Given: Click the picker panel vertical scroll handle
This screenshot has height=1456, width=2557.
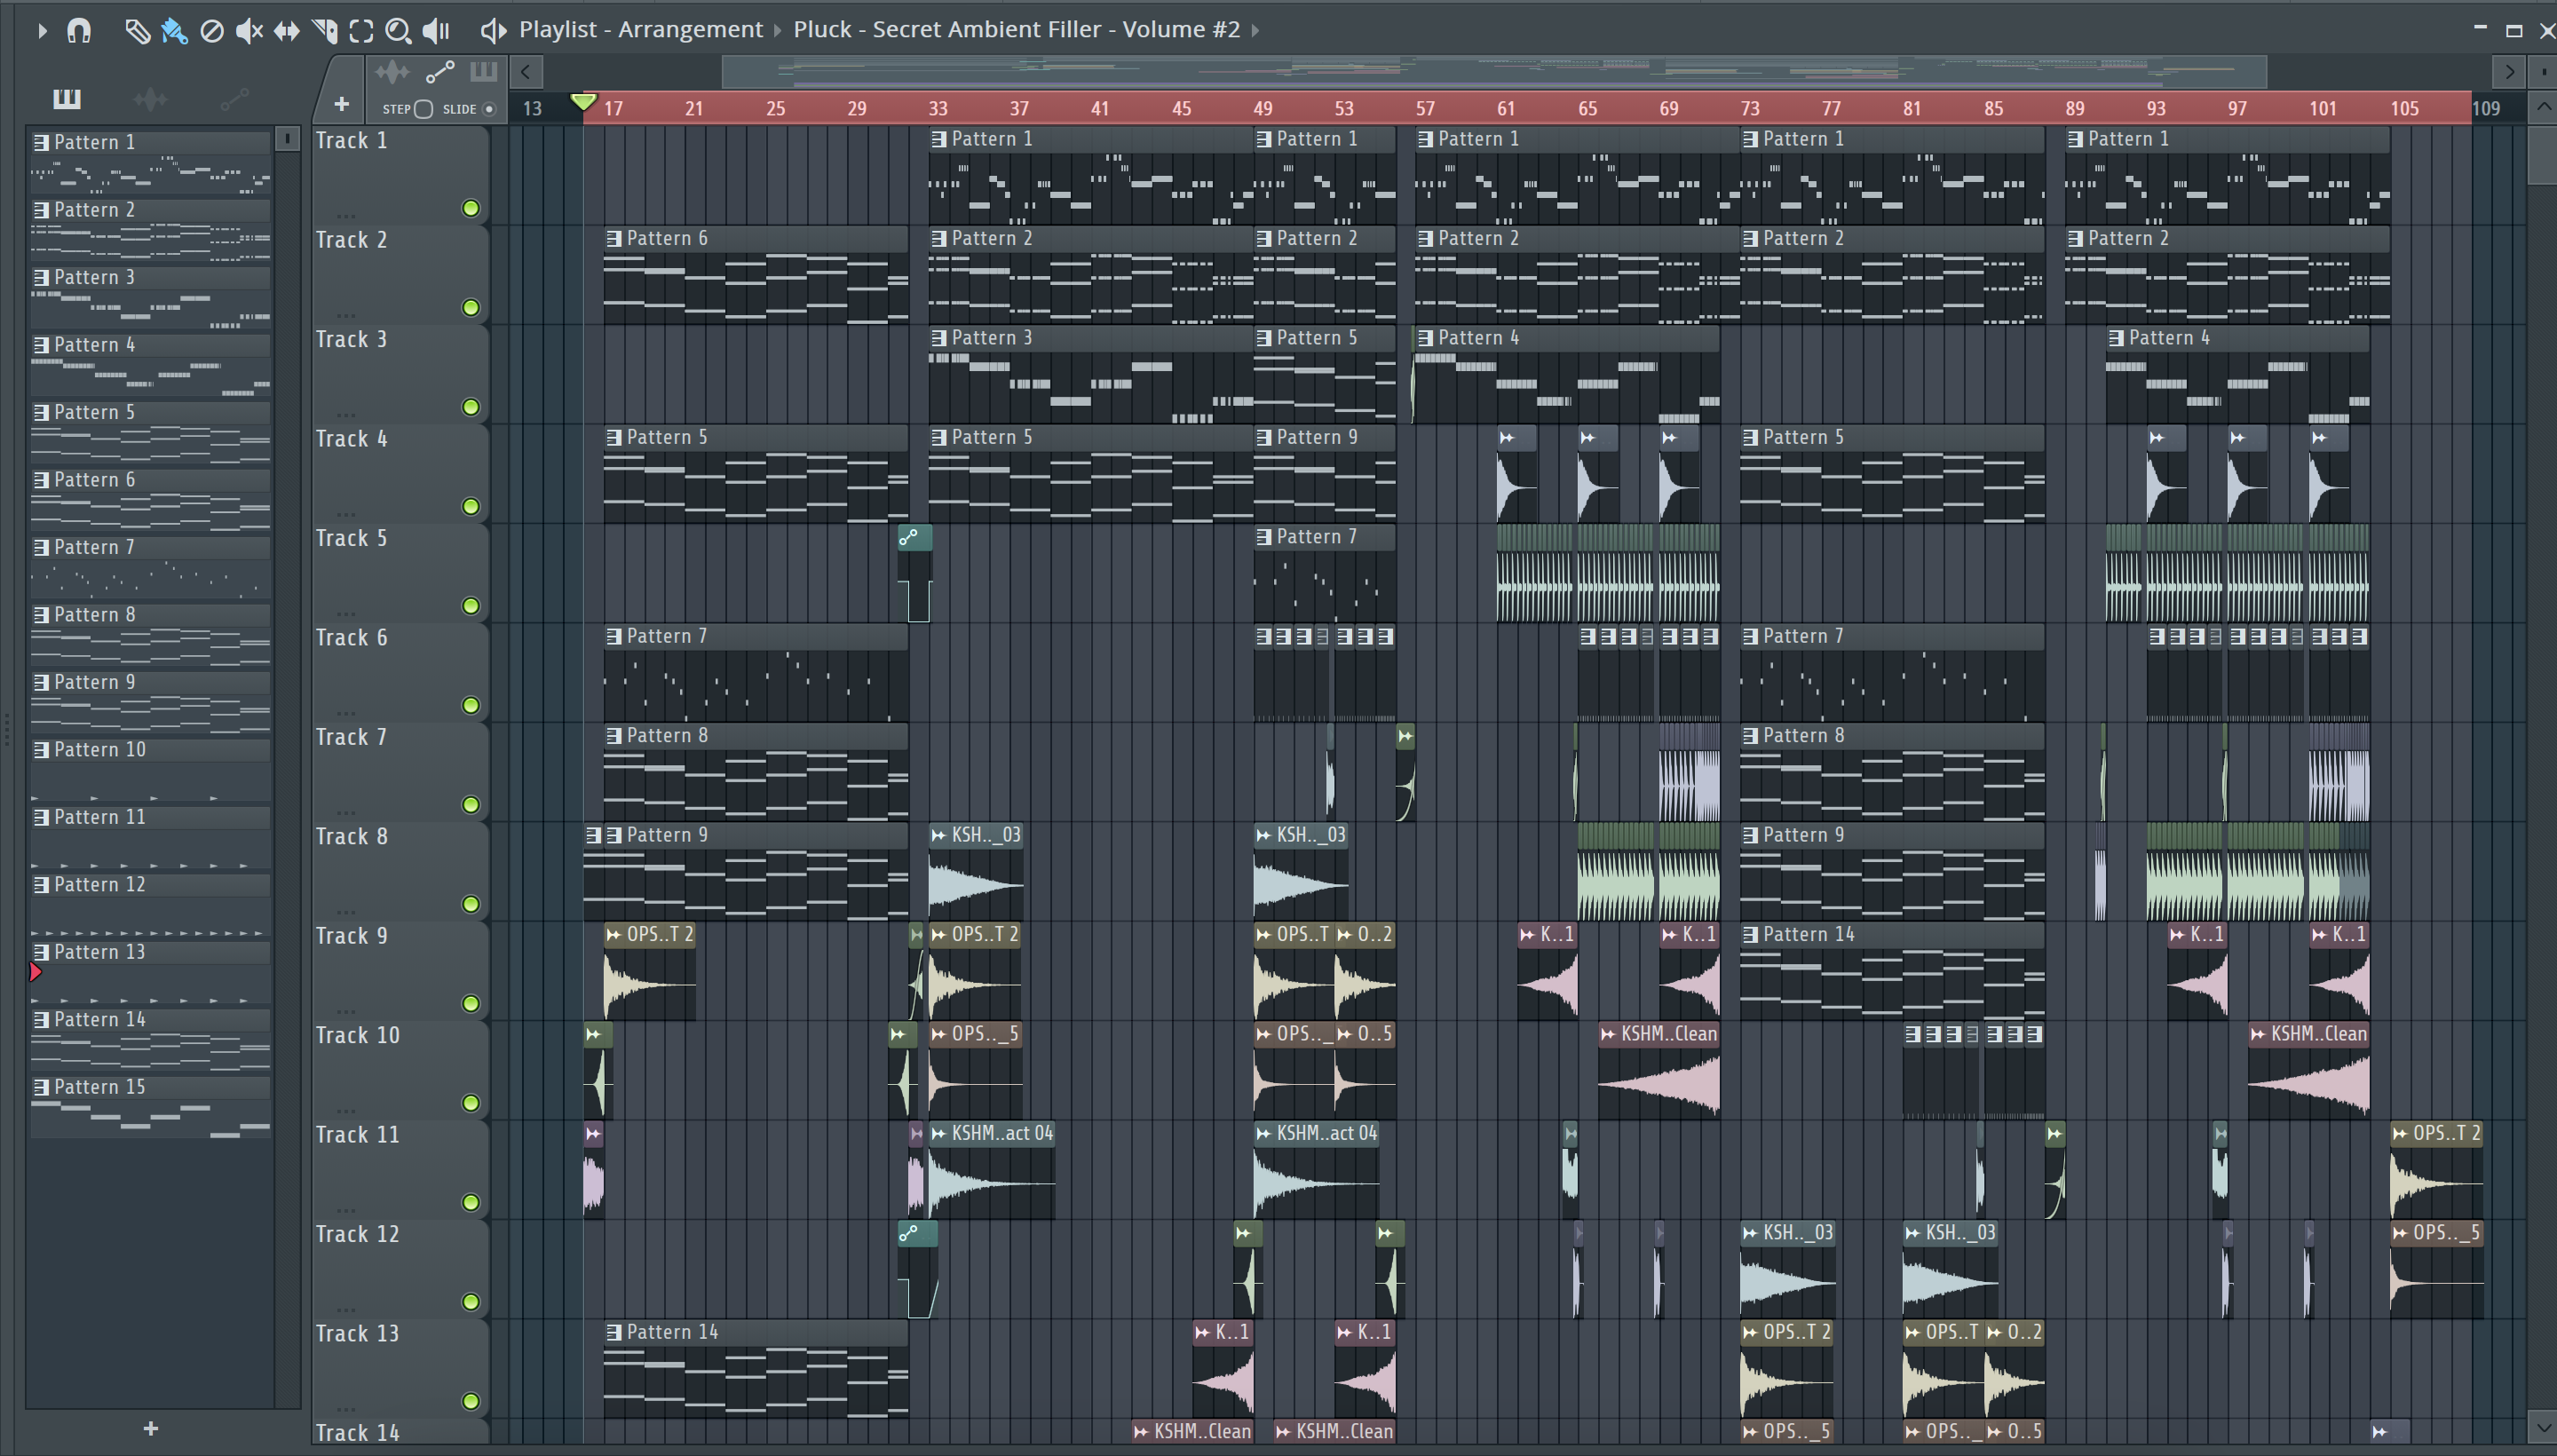Looking at the screenshot, I should pyautogui.click(x=286, y=139).
